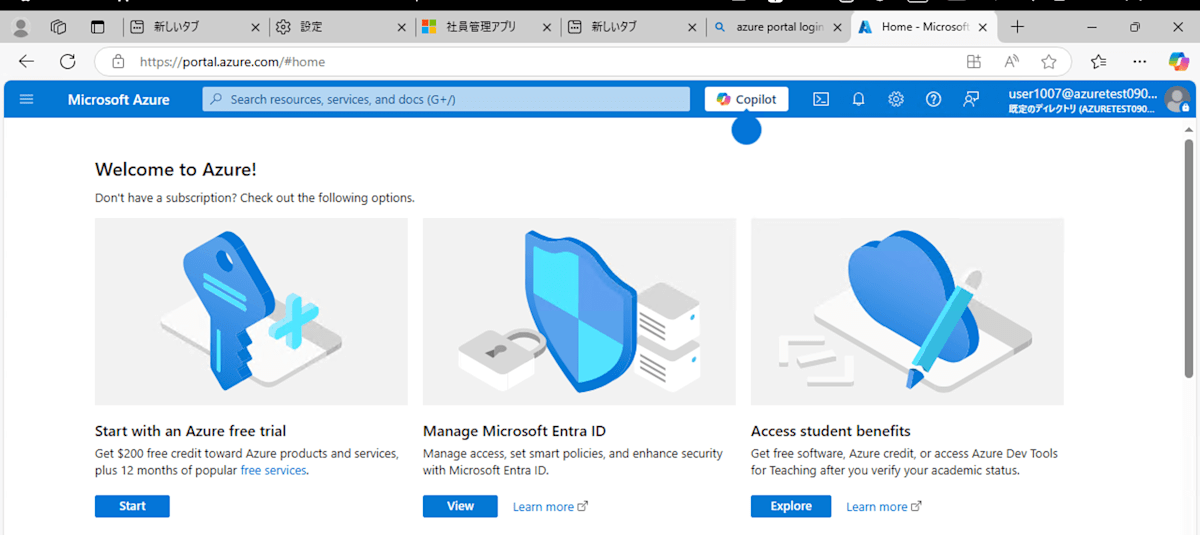Open the workspaces icon
Image resolution: width=1200 pixels, height=535 pixels.
pyautogui.click(x=58, y=27)
